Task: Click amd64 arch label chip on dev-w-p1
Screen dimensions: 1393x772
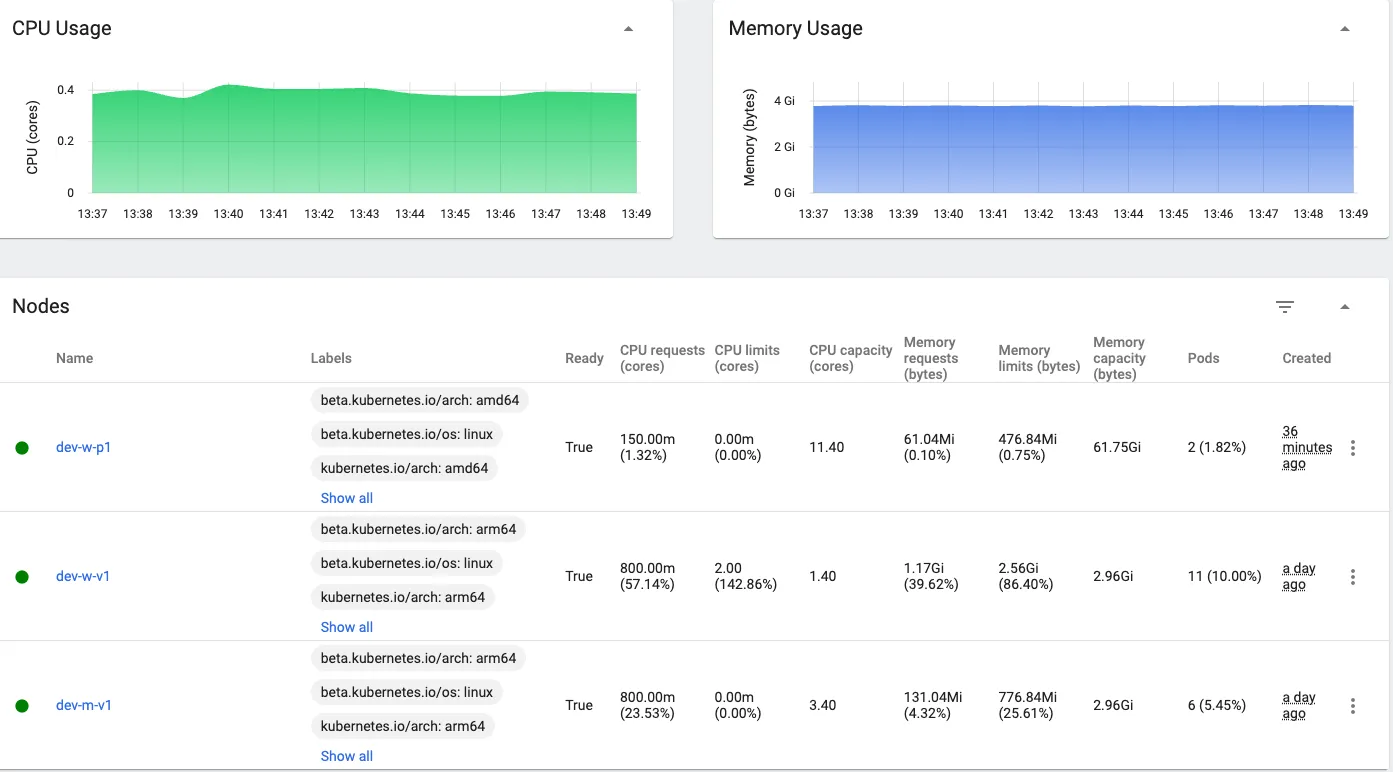Action: click(x=404, y=468)
